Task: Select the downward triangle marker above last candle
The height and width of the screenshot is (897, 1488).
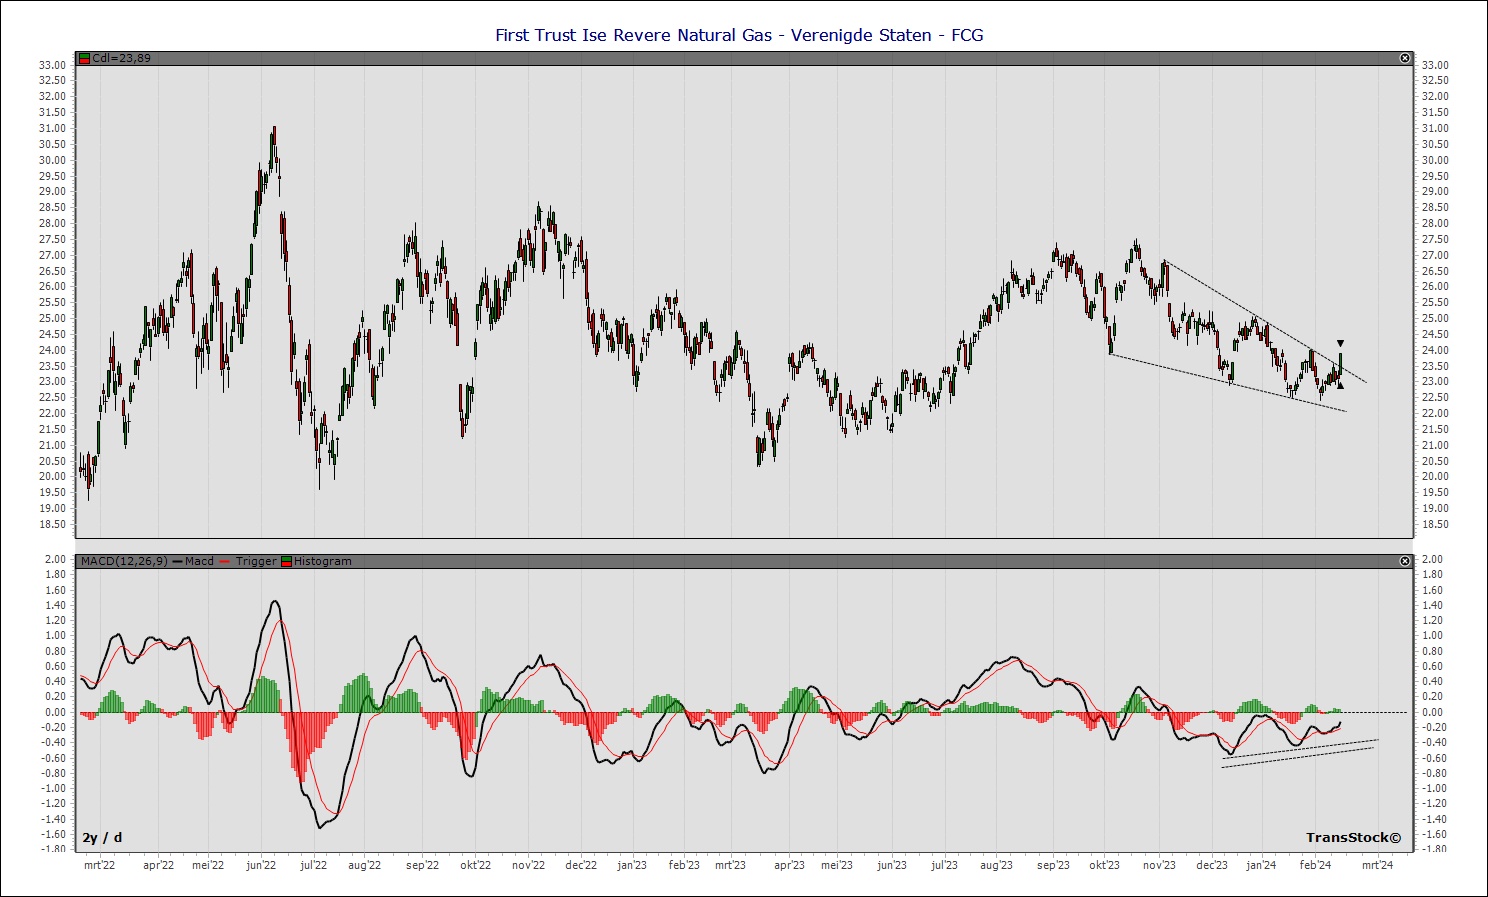Action: (1340, 344)
